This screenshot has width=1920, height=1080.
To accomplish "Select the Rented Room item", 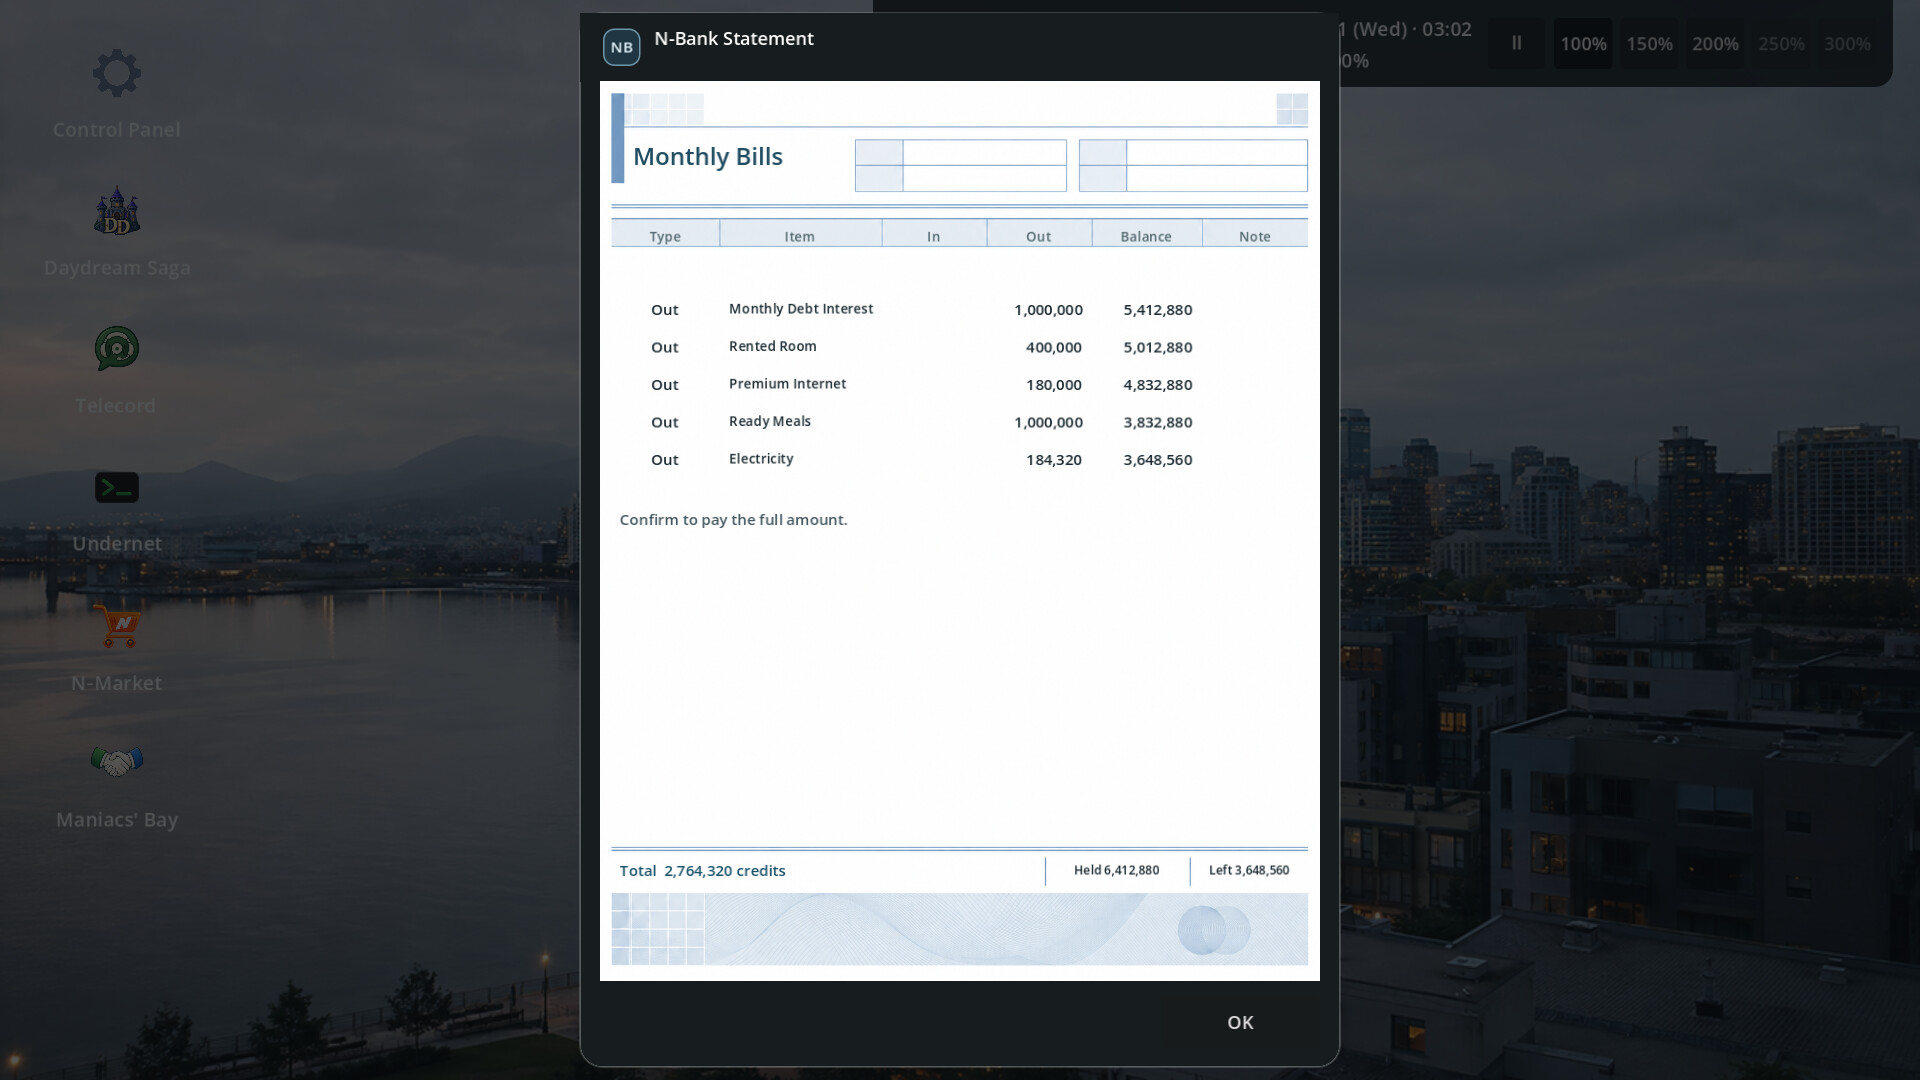I will click(x=773, y=346).
